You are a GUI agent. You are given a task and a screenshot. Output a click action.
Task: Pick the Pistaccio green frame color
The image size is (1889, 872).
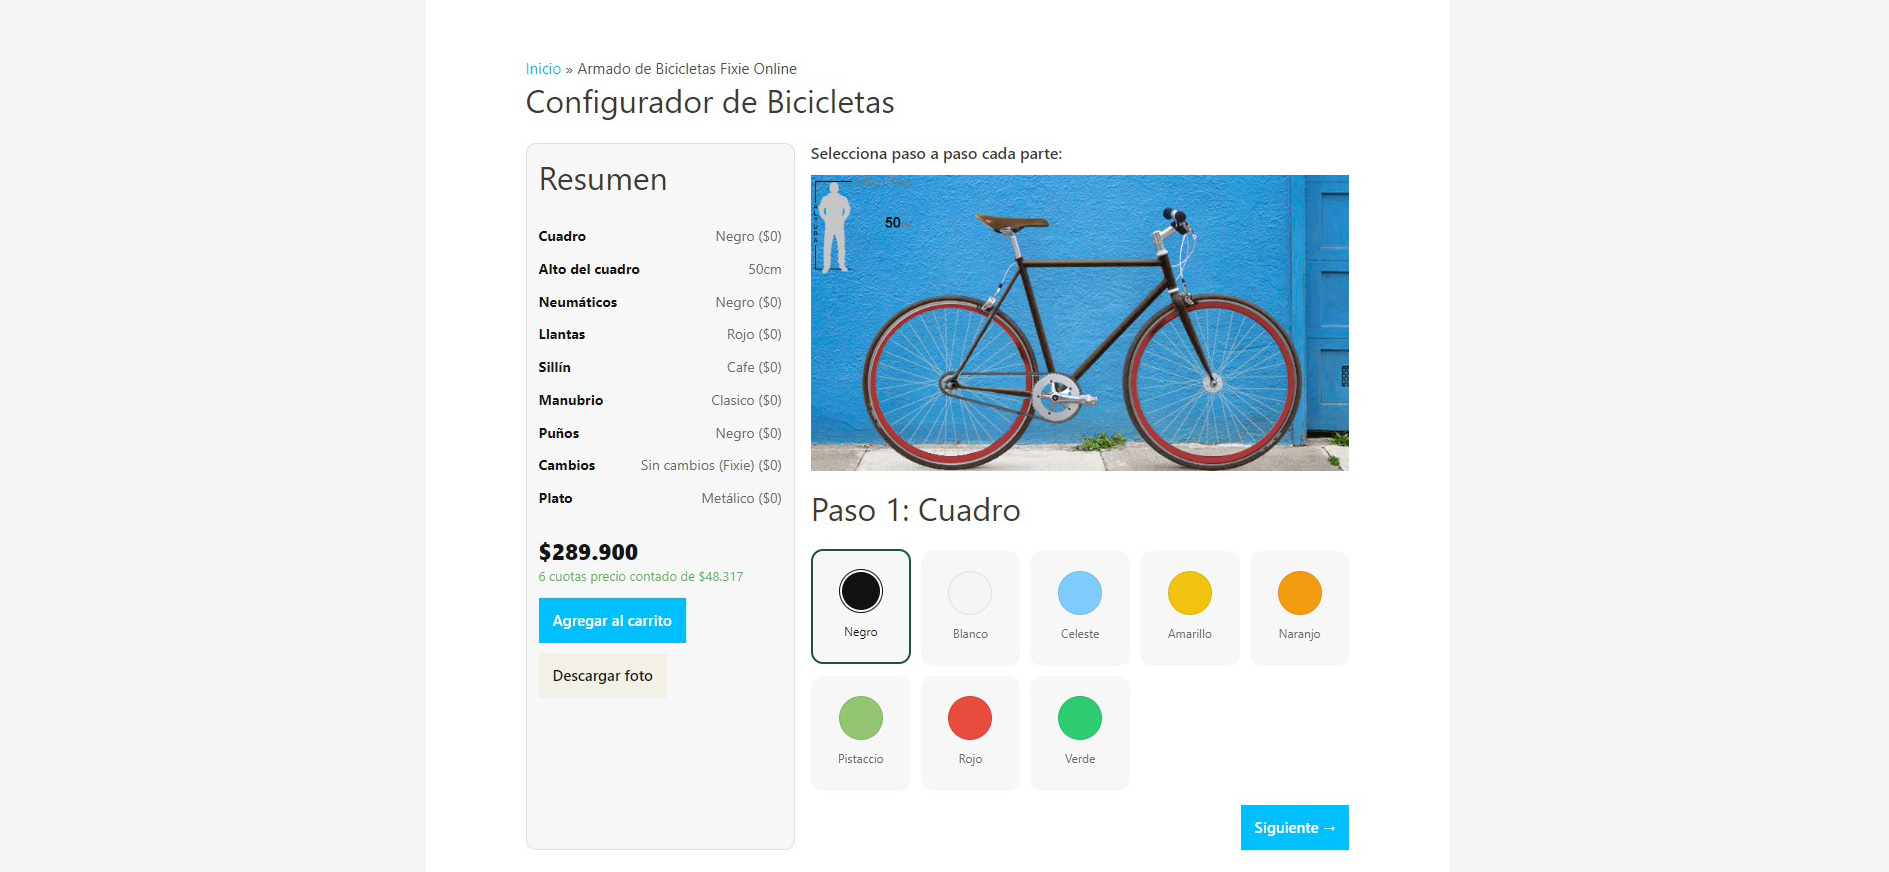click(x=860, y=733)
